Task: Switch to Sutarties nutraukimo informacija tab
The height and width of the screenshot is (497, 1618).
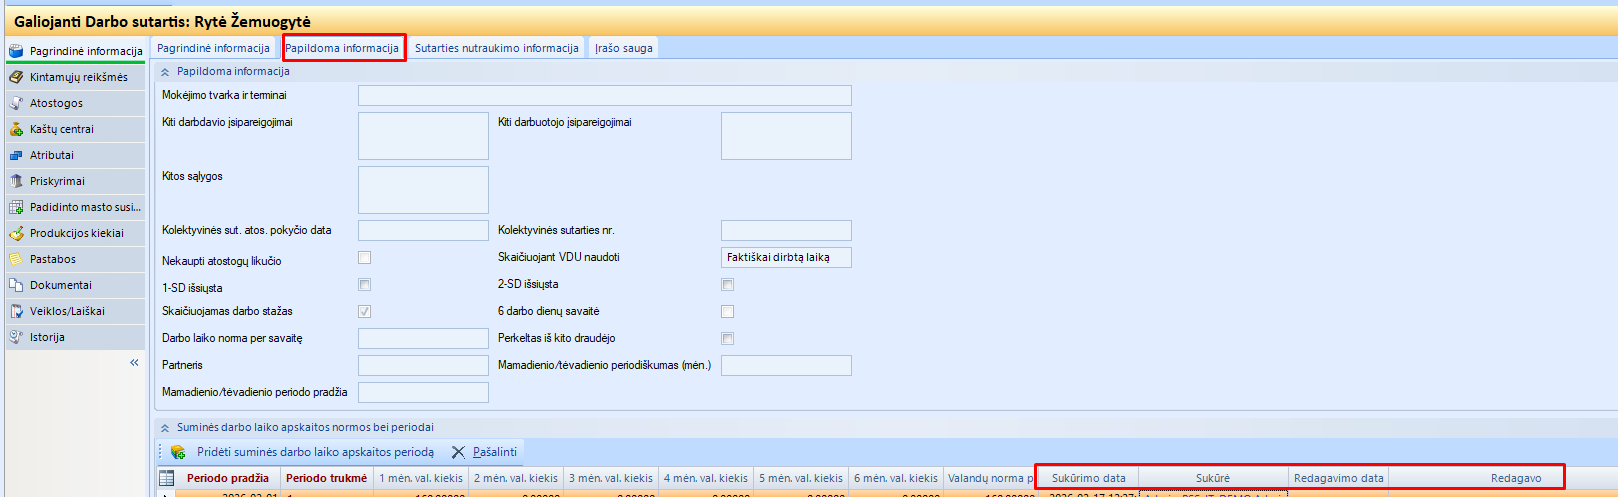Action: (x=496, y=48)
